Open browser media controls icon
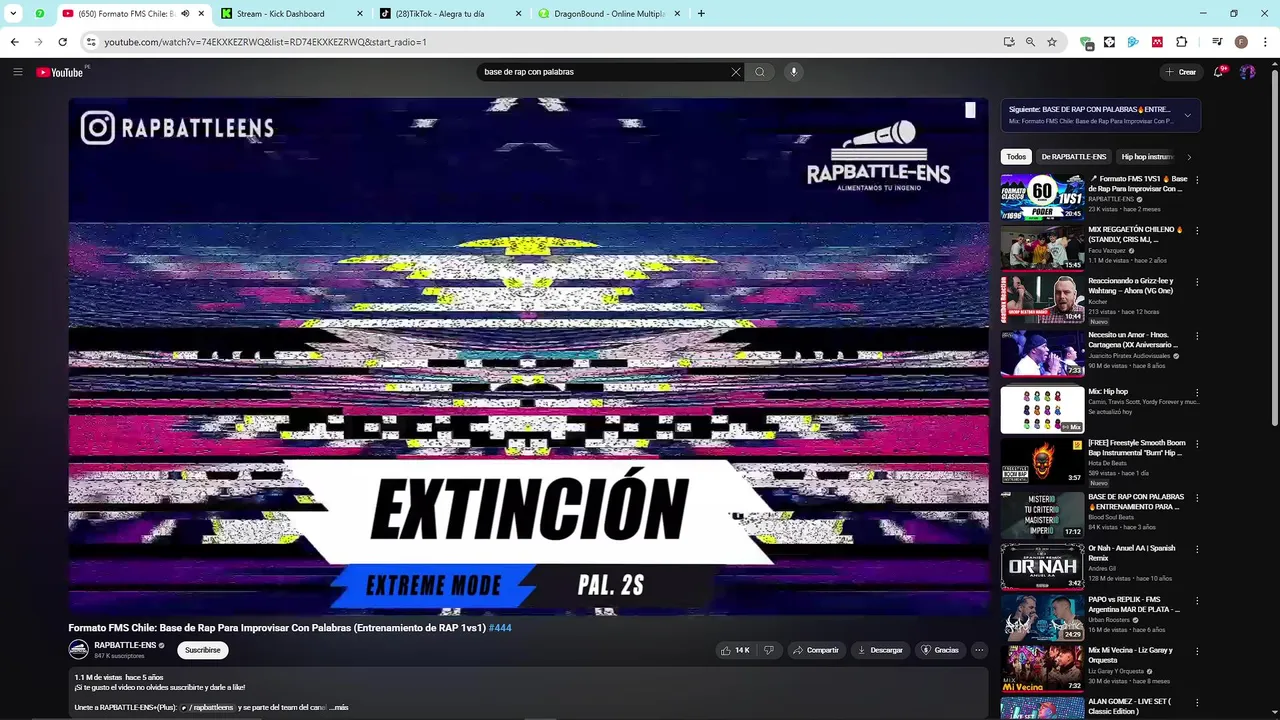 1217,42
